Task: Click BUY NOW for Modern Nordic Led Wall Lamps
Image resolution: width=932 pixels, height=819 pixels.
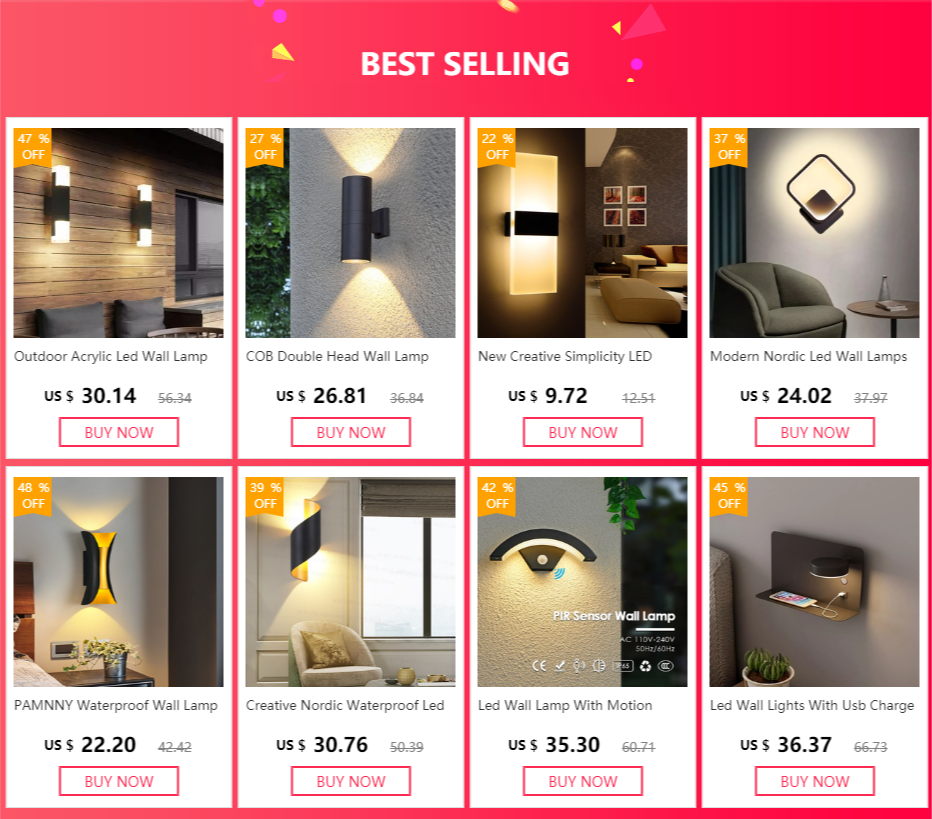Action: (x=815, y=432)
